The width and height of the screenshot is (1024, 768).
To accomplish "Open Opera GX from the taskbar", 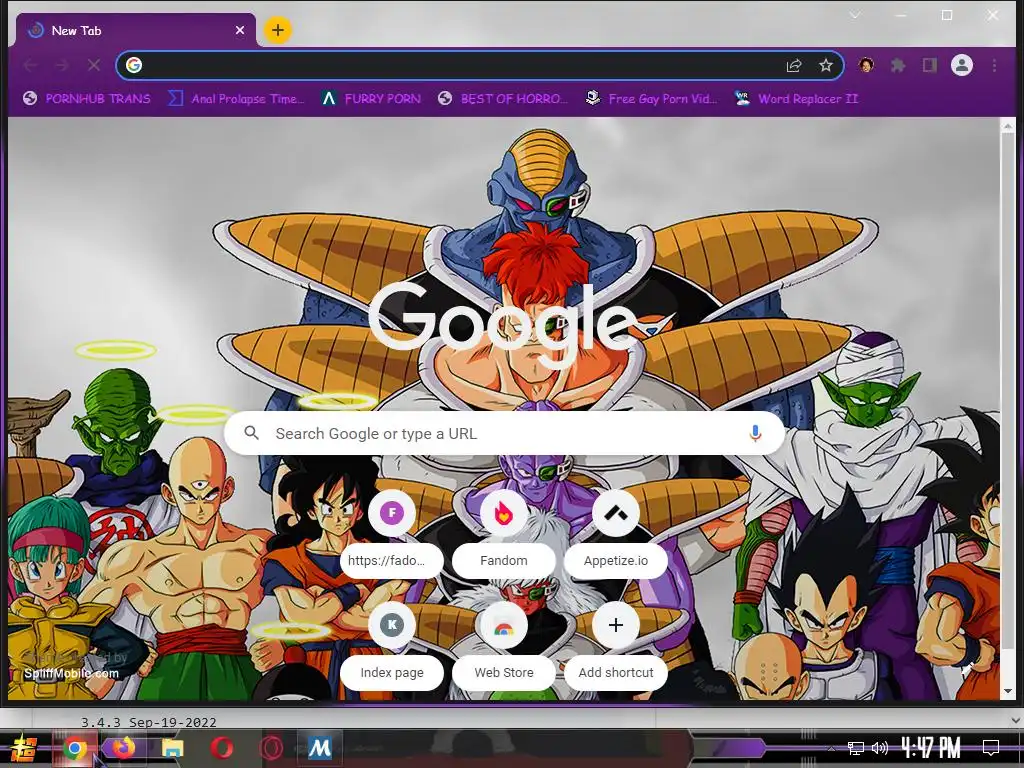I will [271, 748].
